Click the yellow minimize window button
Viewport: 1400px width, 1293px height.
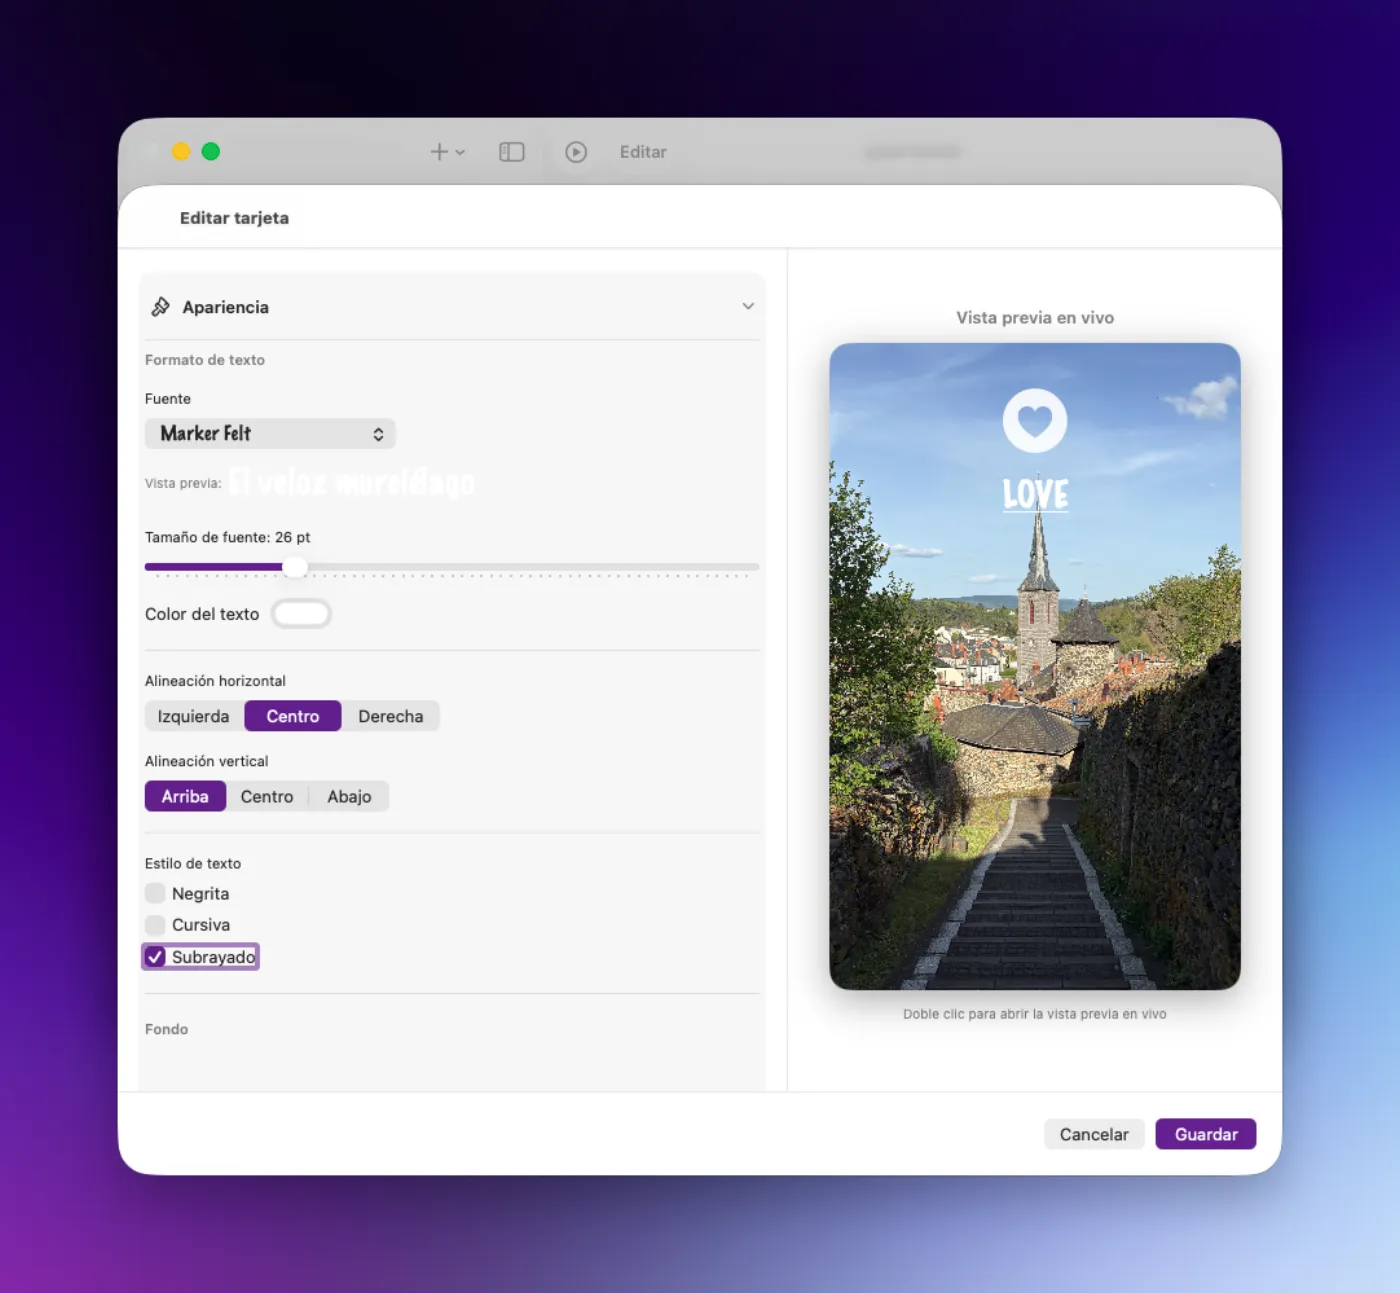(181, 151)
